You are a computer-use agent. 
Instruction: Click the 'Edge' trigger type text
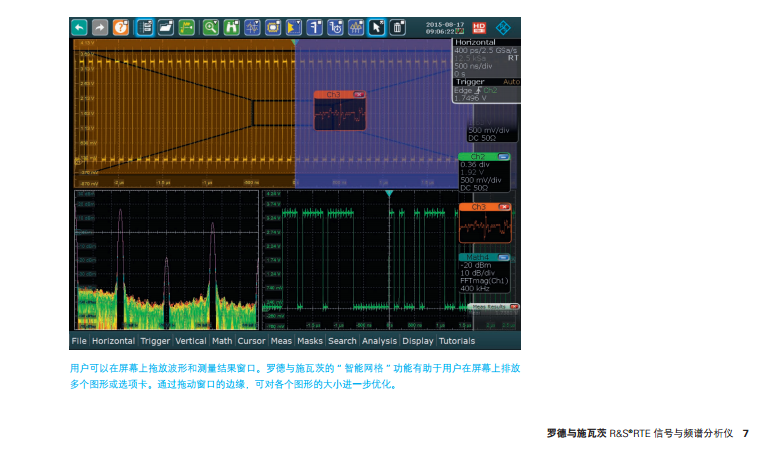click(x=463, y=90)
